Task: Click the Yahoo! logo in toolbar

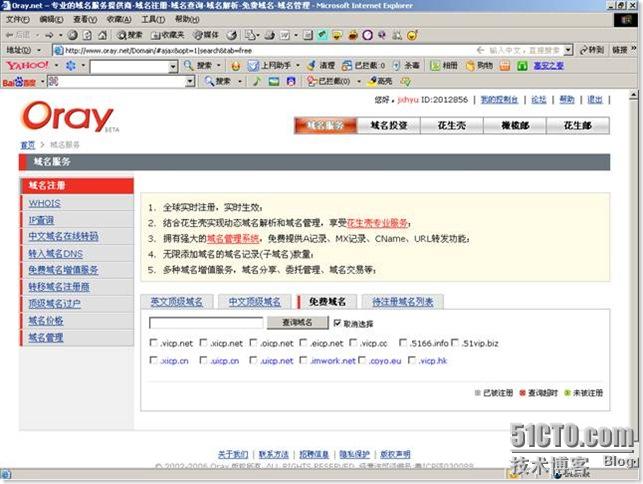Action: [27, 65]
